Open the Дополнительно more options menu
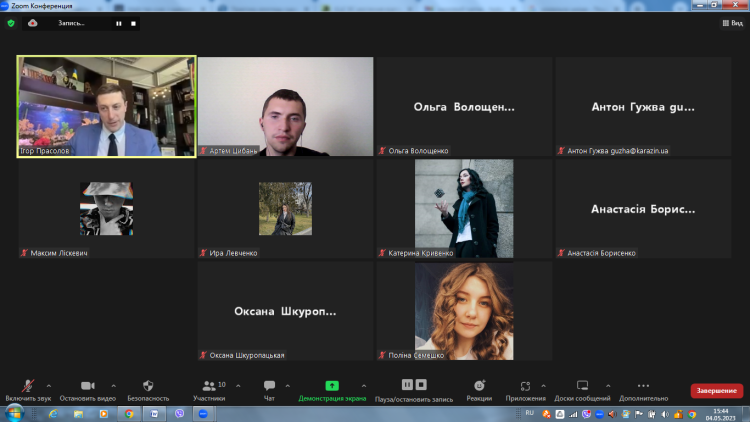The image size is (750, 422). [x=643, y=386]
